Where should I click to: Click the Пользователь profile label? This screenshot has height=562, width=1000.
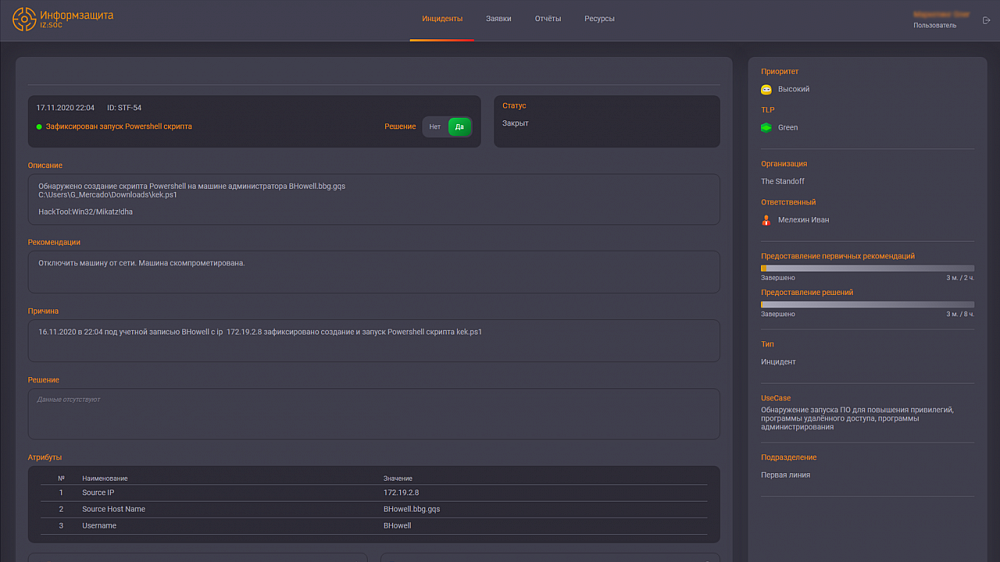pos(934,26)
